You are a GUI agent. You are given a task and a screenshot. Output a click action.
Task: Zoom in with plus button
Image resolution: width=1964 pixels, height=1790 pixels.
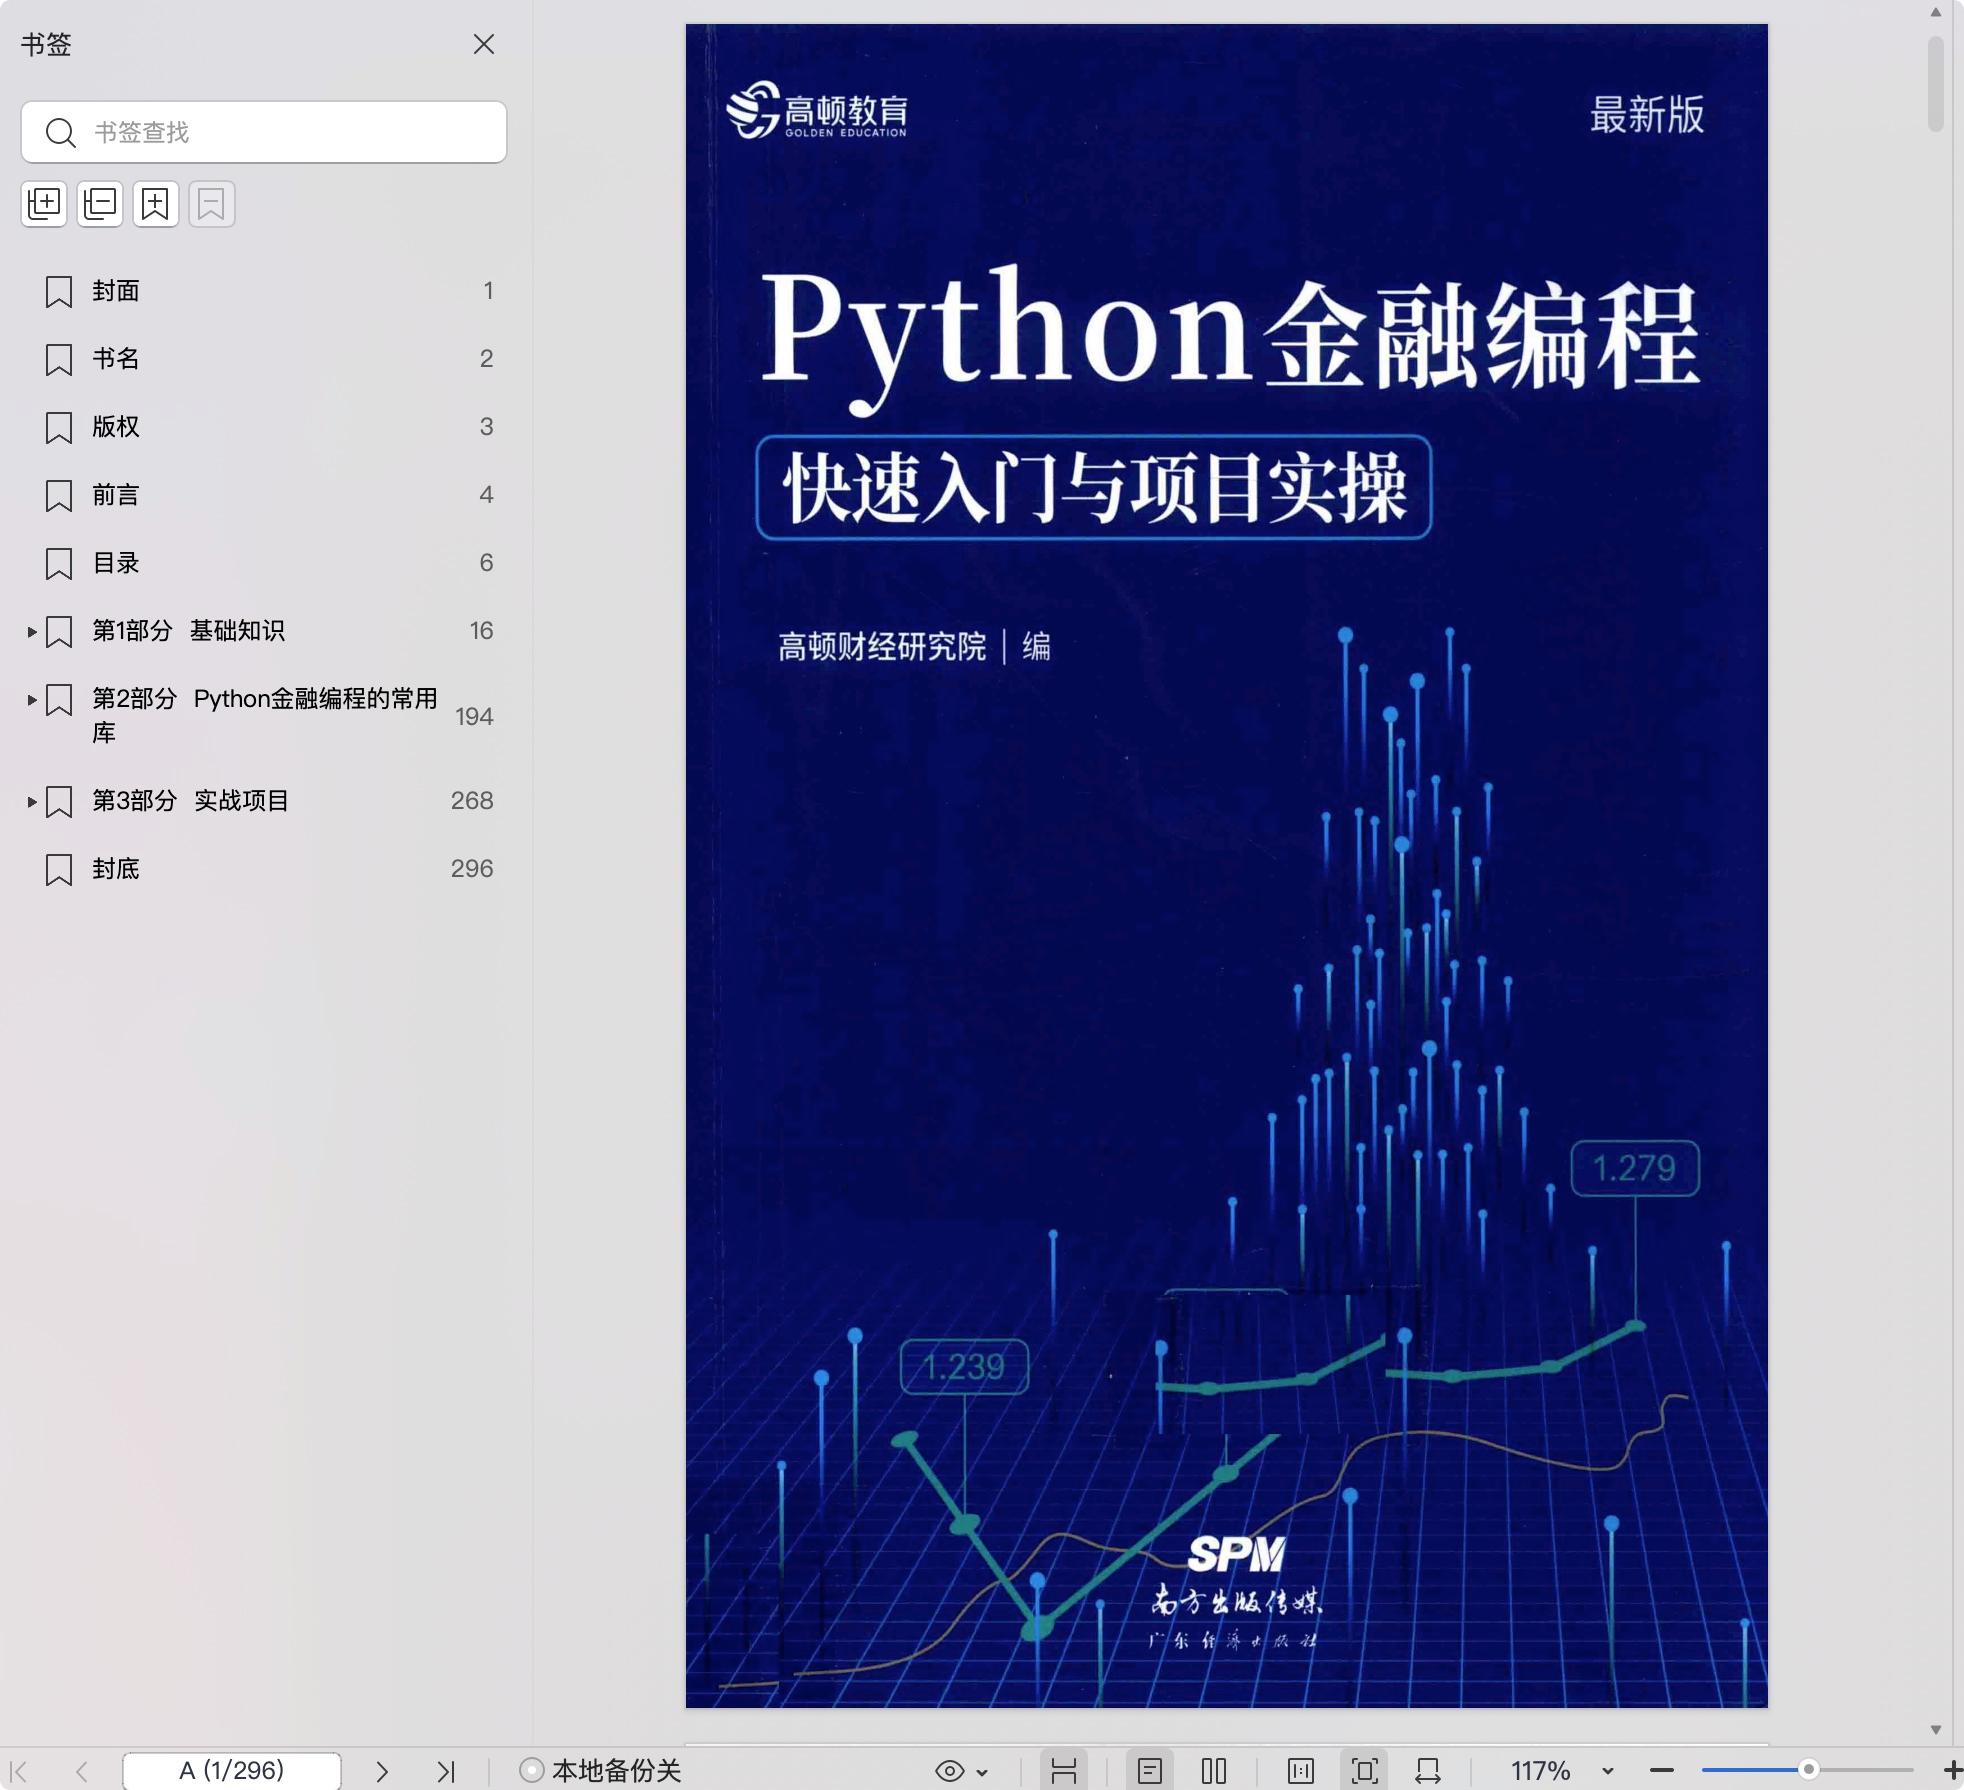tap(1952, 1771)
